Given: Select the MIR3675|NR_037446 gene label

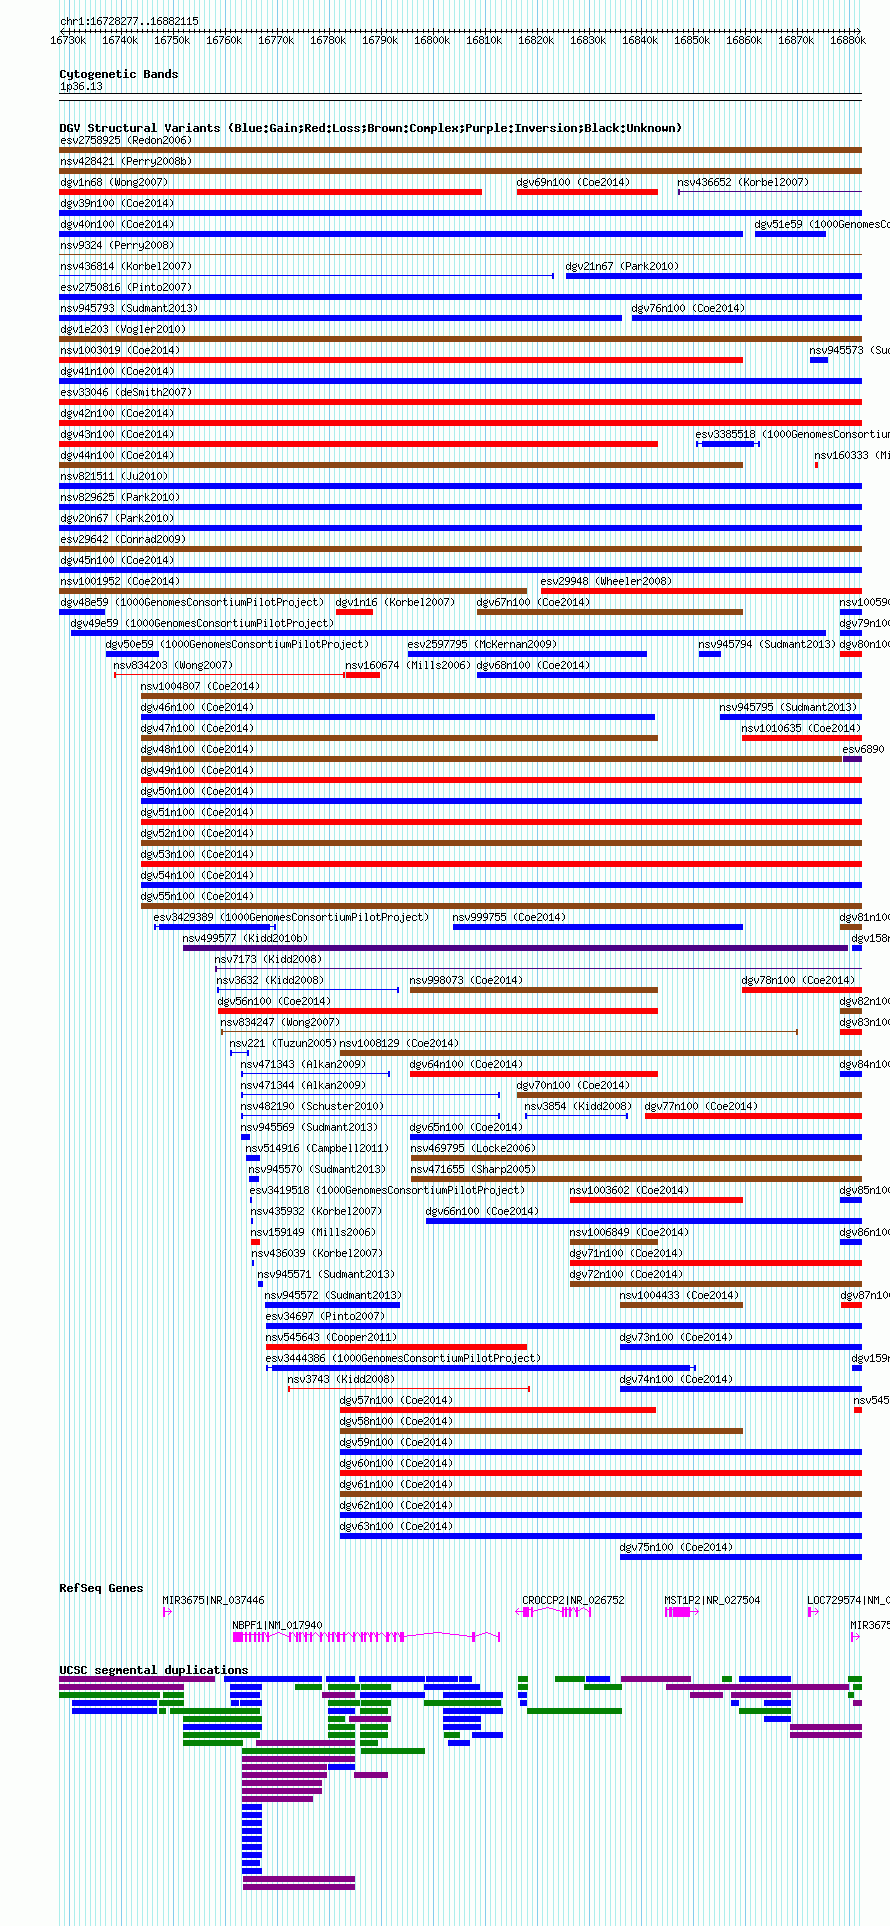Looking at the screenshot, I should [x=214, y=1600].
